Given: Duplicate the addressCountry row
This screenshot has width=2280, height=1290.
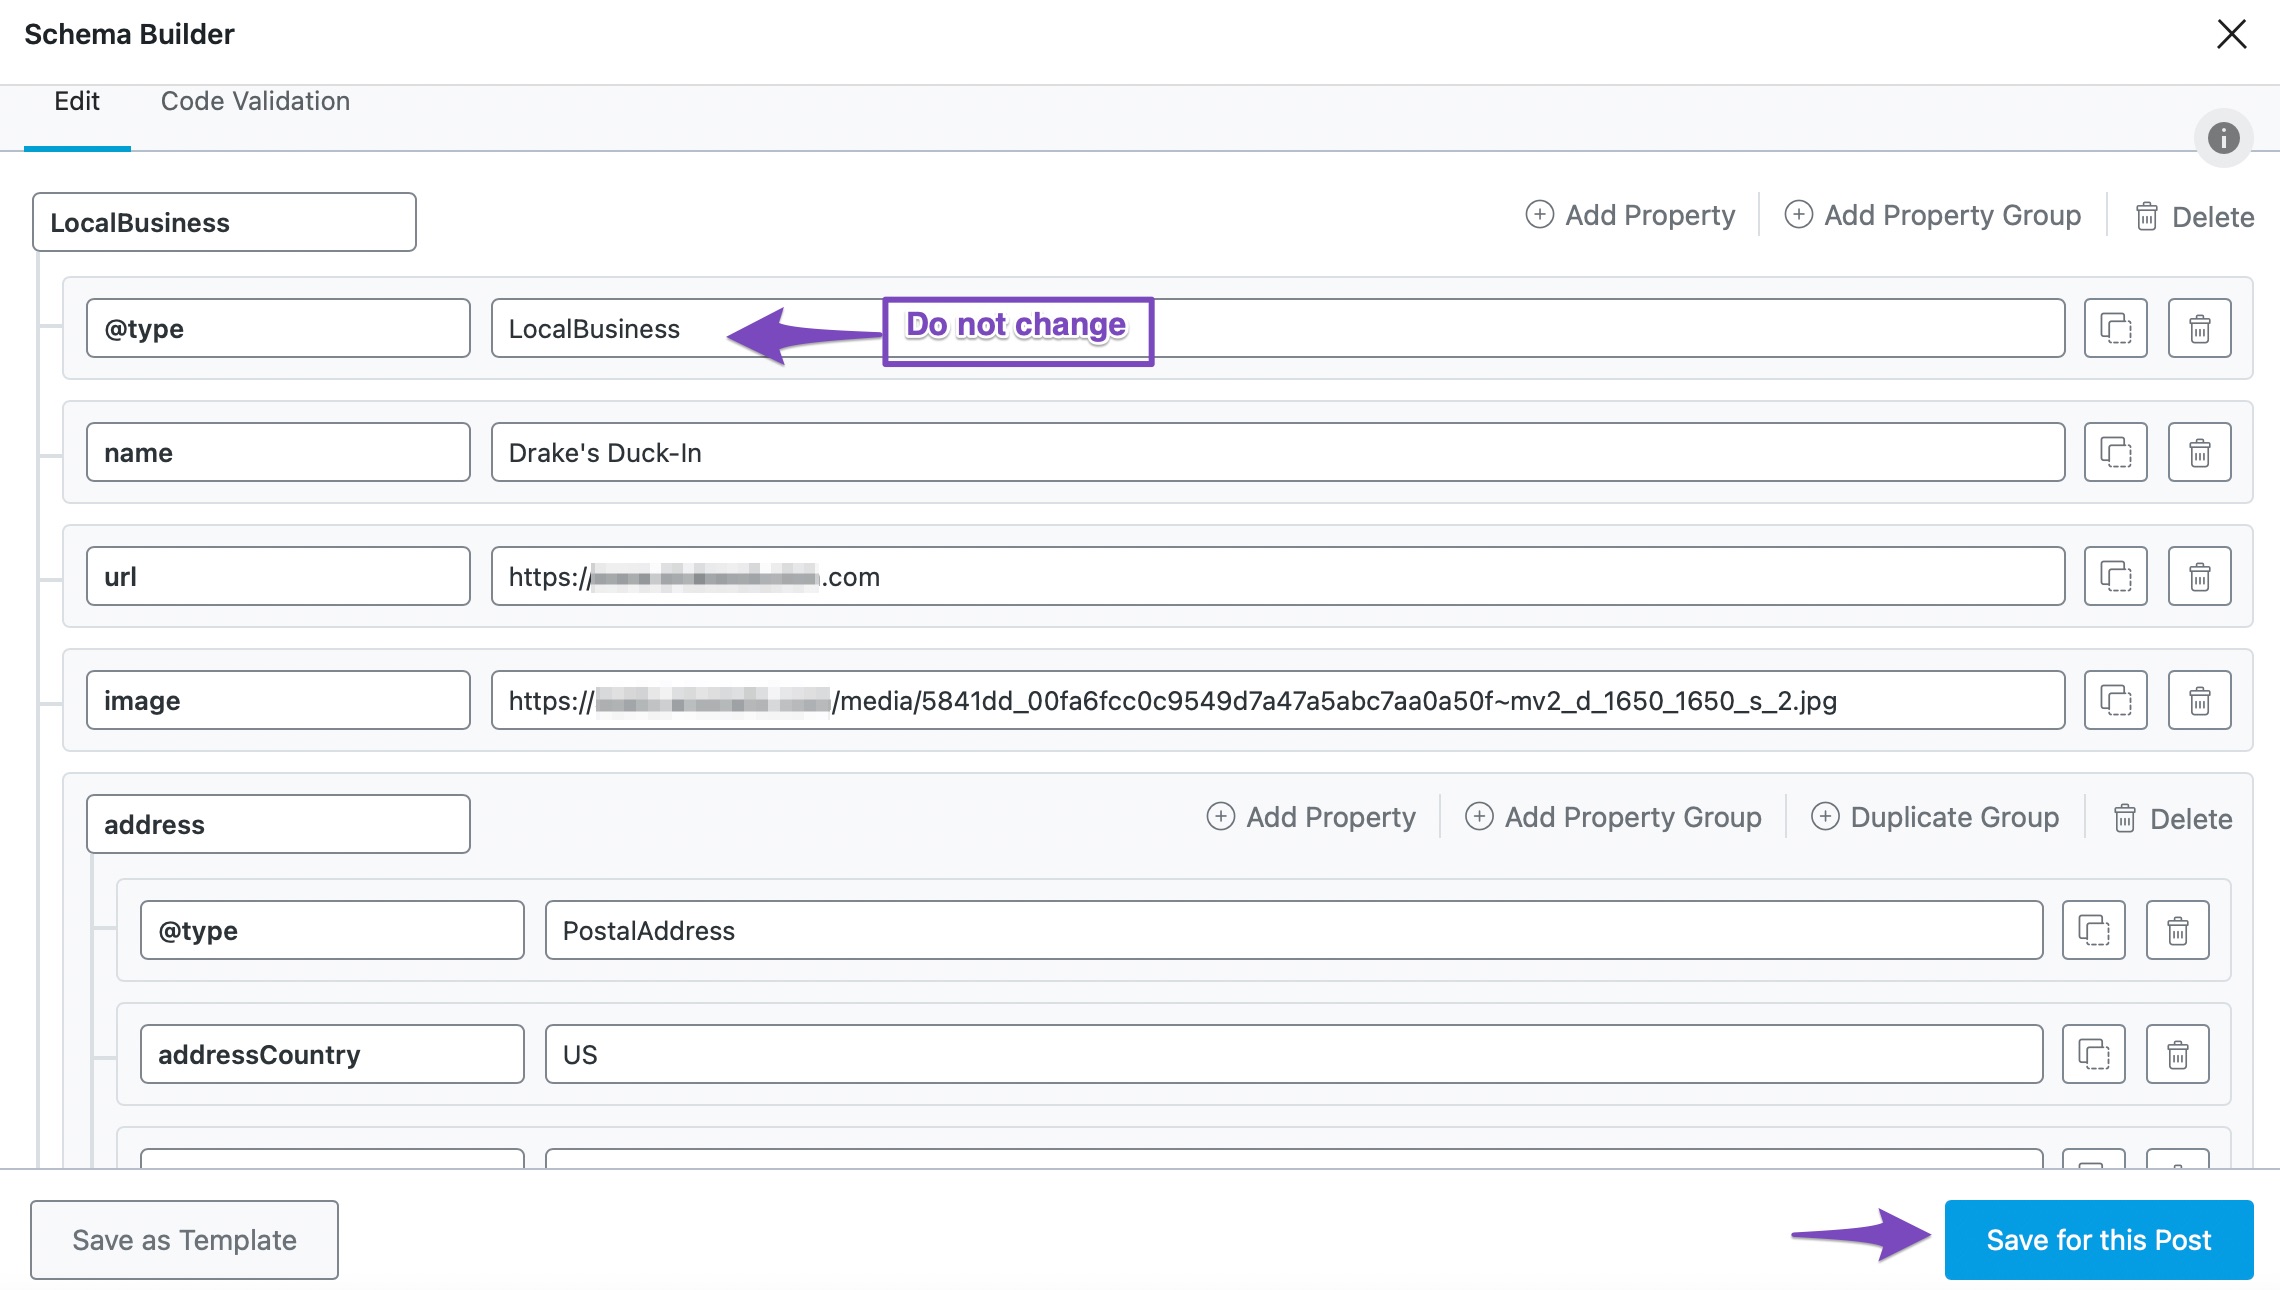Looking at the screenshot, I should (x=2093, y=1054).
